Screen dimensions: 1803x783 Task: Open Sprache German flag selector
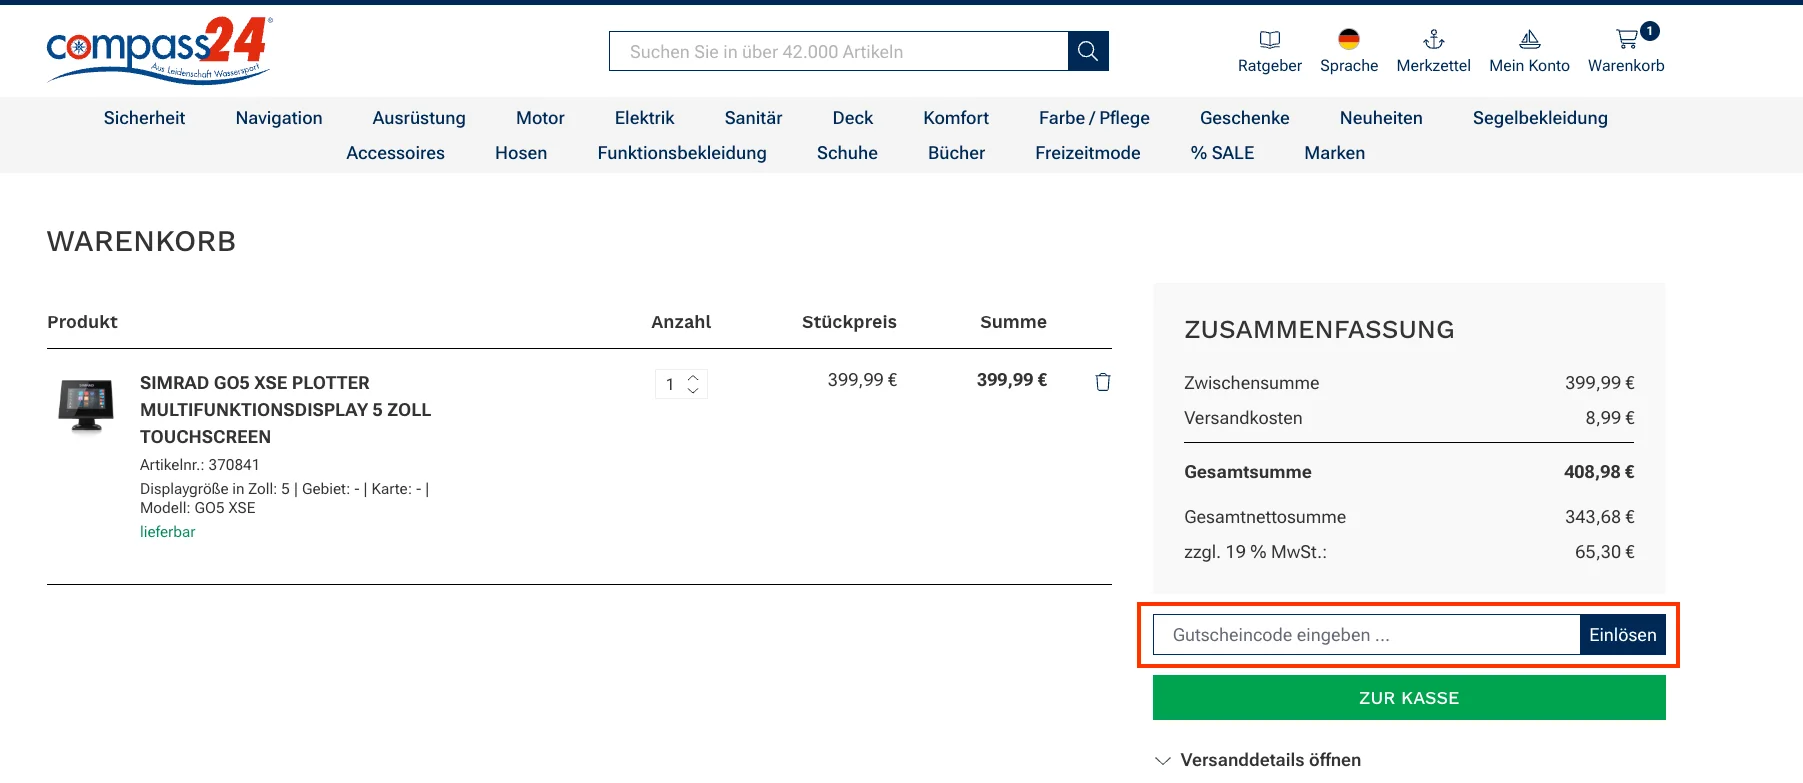click(x=1349, y=39)
